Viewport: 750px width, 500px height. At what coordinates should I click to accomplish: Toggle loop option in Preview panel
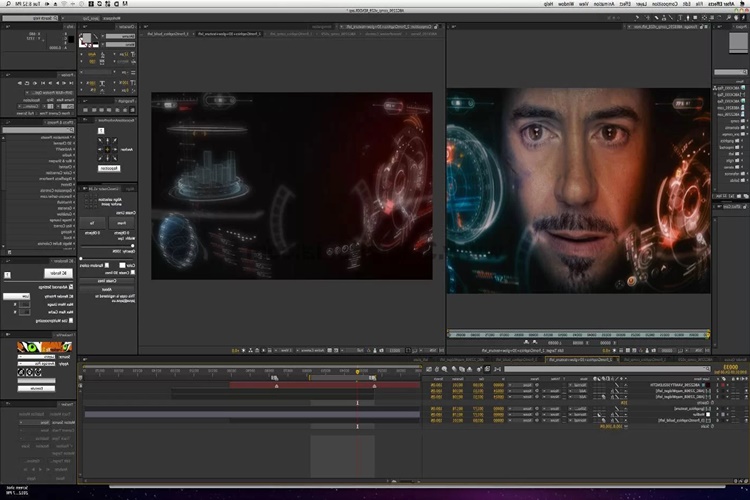point(27,83)
